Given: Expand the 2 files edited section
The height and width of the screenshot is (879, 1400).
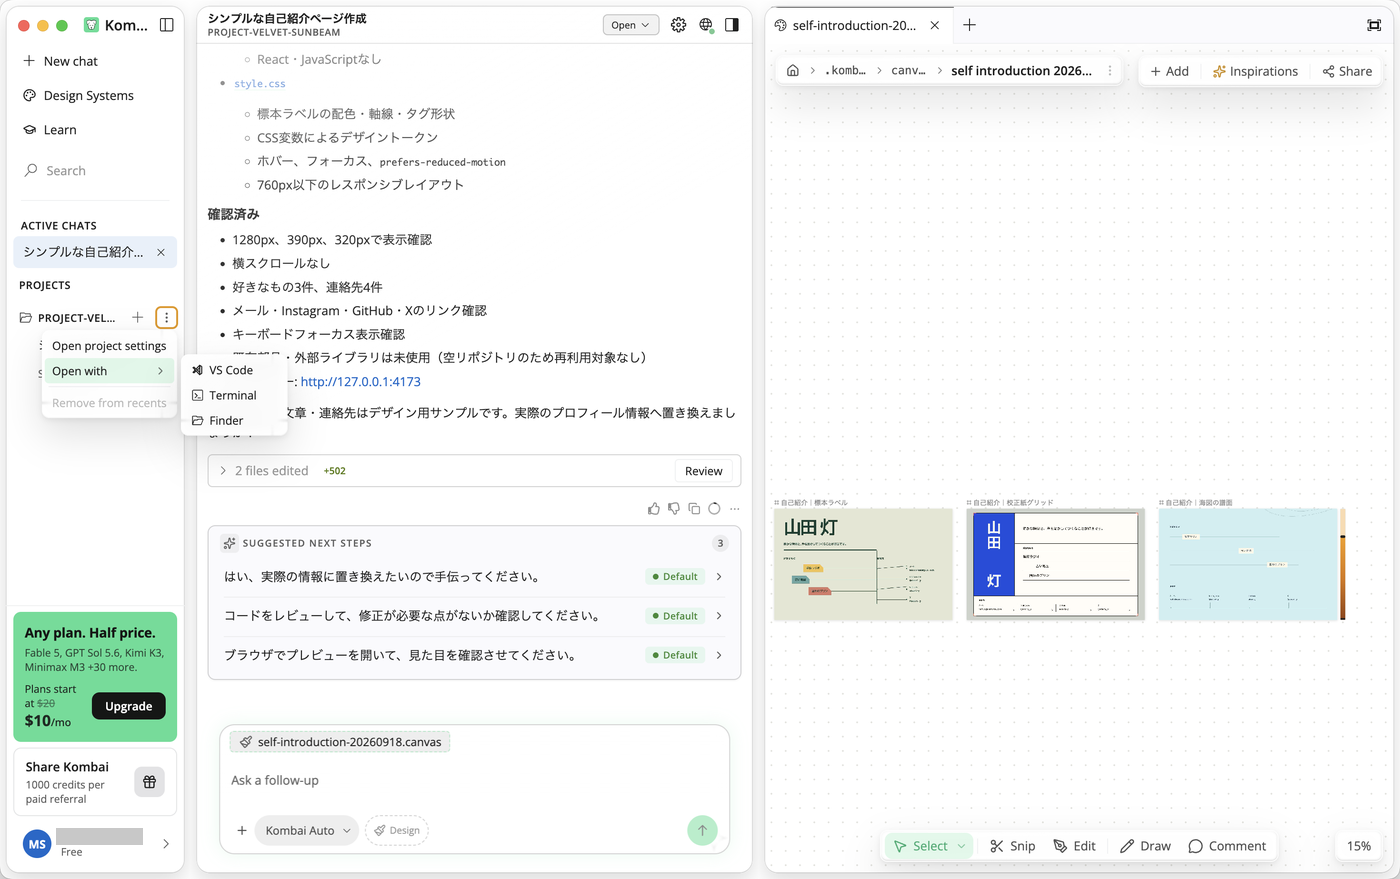Looking at the screenshot, I should coord(223,471).
